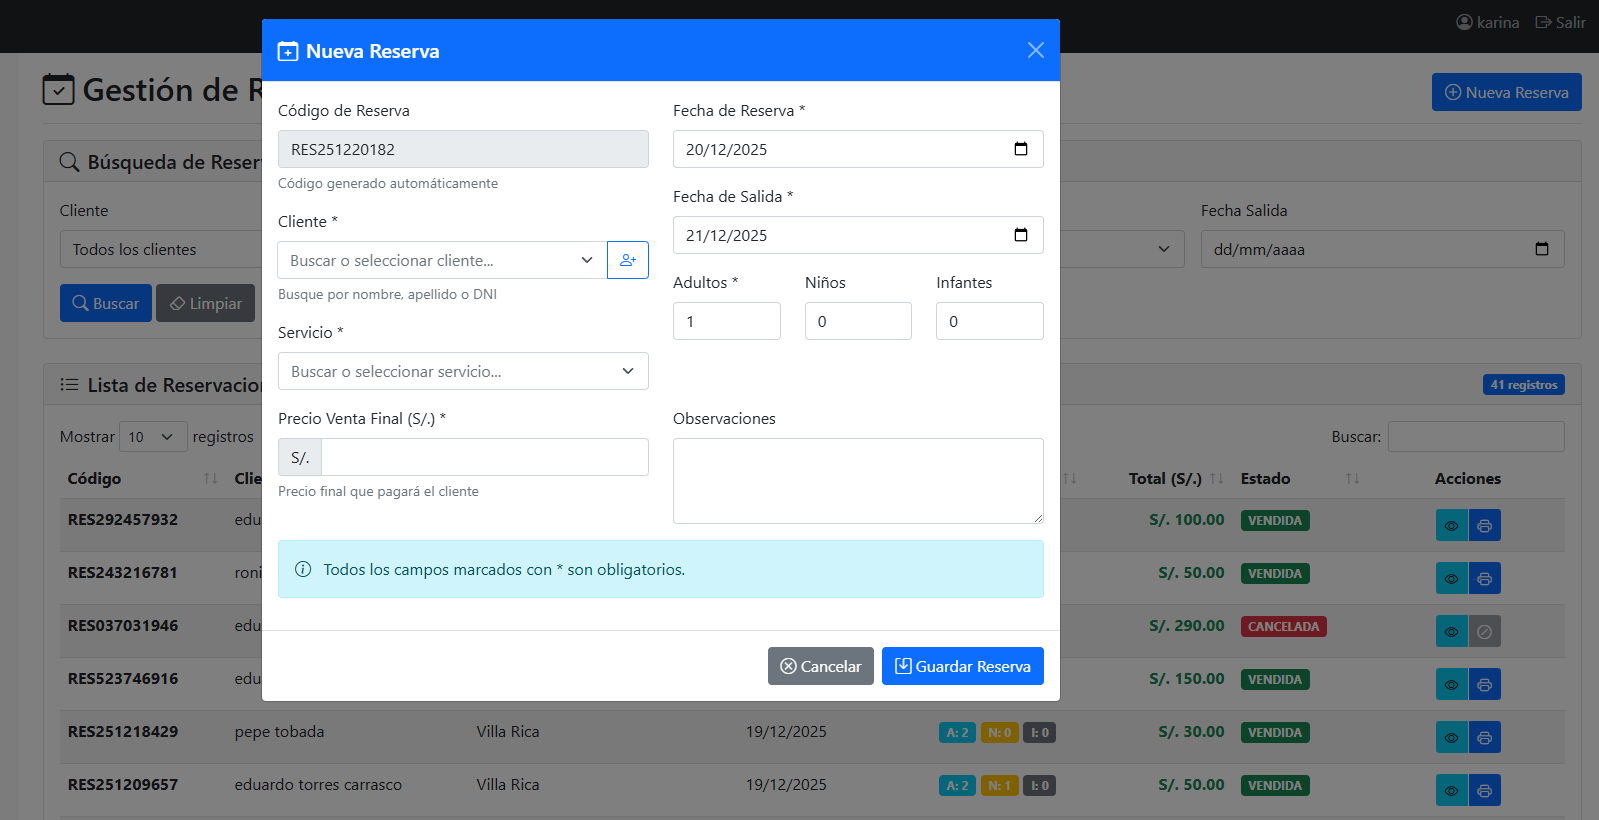View details eye icon for RES243216781
Viewport: 1599px width, 820px height.
click(1451, 578)
